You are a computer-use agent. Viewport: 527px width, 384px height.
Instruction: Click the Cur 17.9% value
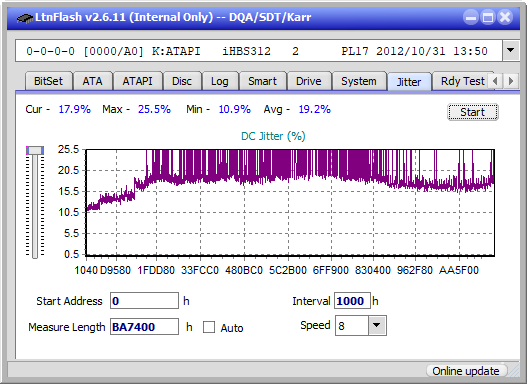[75, 109]
